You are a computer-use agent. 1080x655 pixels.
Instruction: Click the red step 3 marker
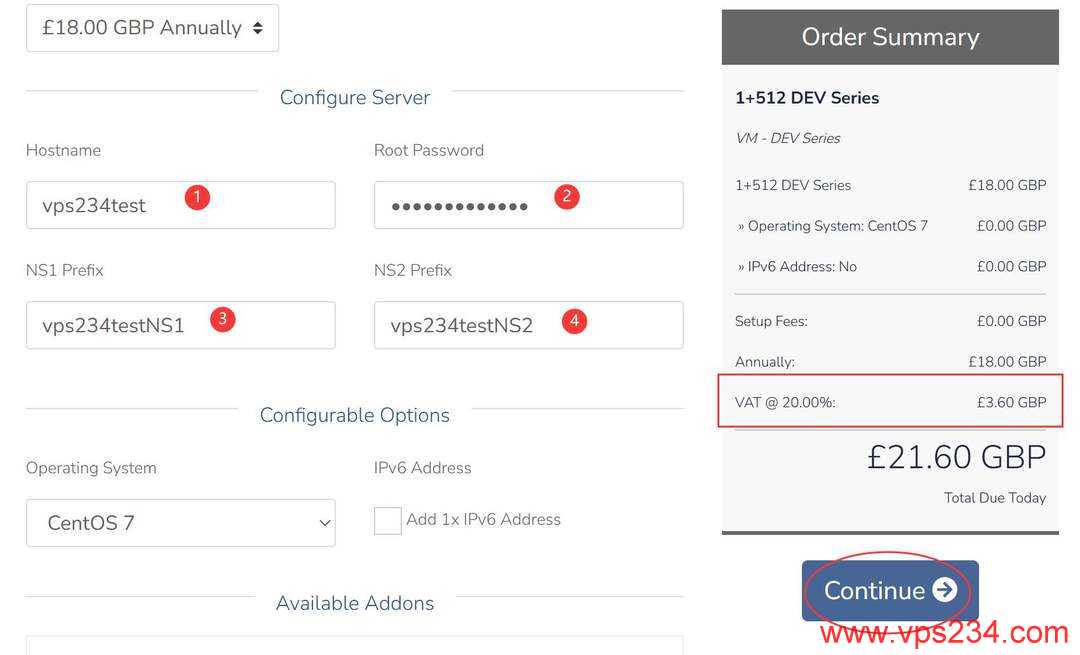pyautogui.click(x=222, y=320)
